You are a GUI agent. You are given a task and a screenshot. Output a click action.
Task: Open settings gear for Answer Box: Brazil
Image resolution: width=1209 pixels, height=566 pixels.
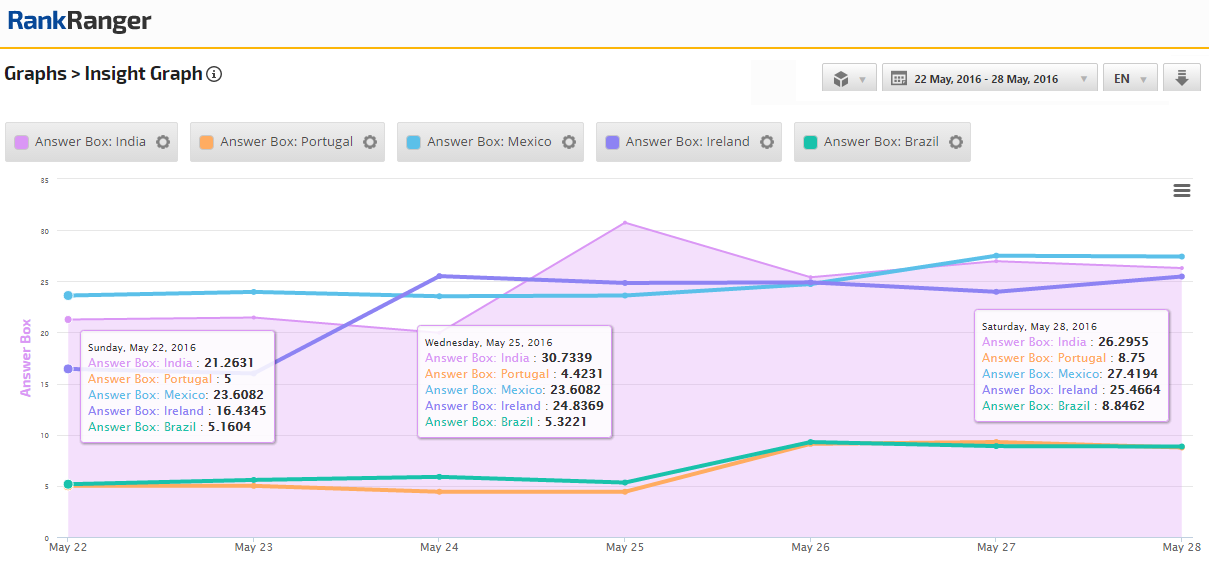pos(956,142)
